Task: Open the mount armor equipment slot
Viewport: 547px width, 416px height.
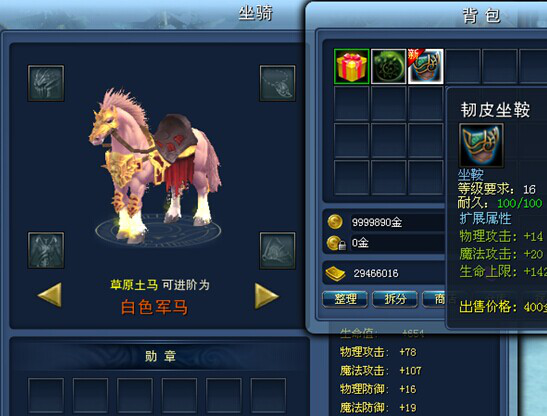Action: 46,250
